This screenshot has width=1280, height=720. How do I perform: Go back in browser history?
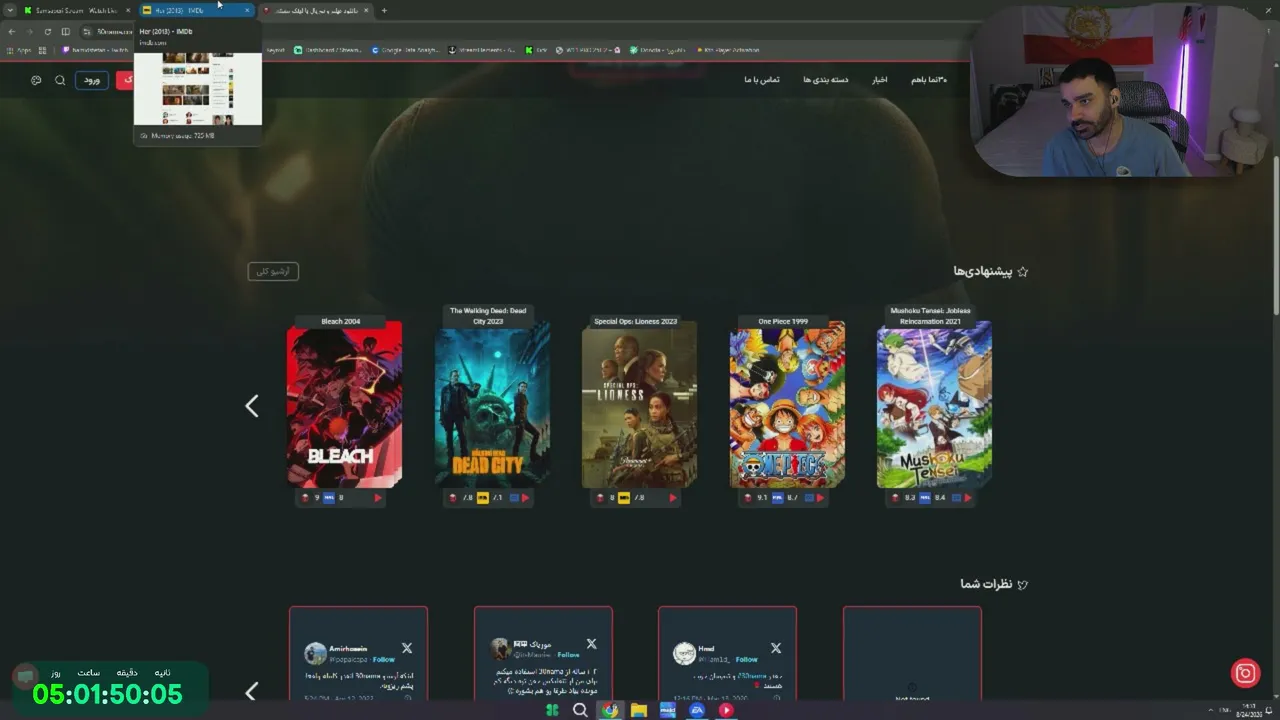click(x=11, y=32)
